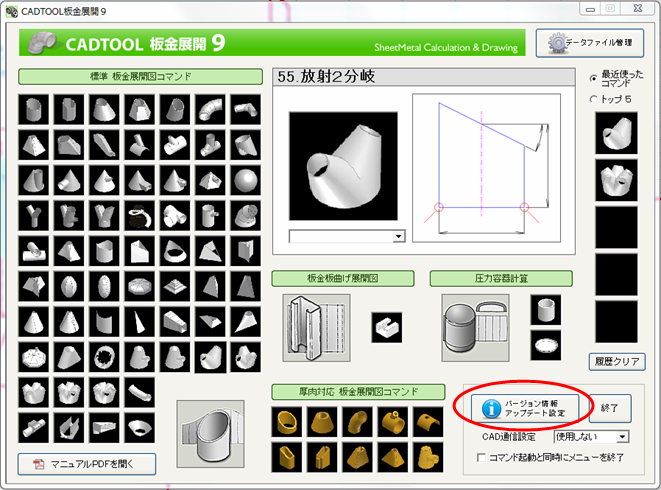Enable コマンド起動と同時にメニューを終了 checkbox
Screen dimensions: 661x490
pyautogui.click(x=481, y=458)
